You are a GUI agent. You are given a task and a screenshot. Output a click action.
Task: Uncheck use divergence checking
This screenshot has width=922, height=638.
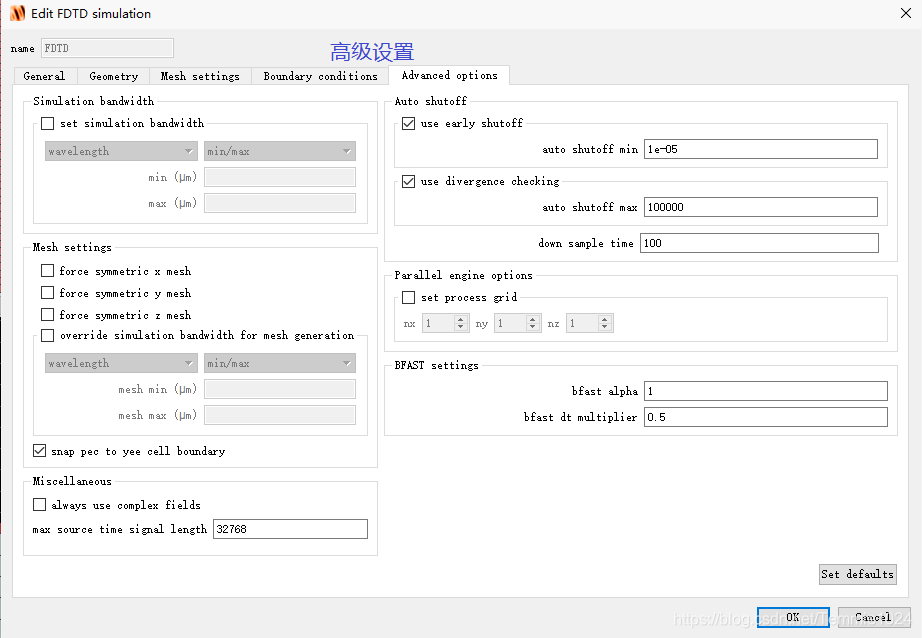pos(408,181)
